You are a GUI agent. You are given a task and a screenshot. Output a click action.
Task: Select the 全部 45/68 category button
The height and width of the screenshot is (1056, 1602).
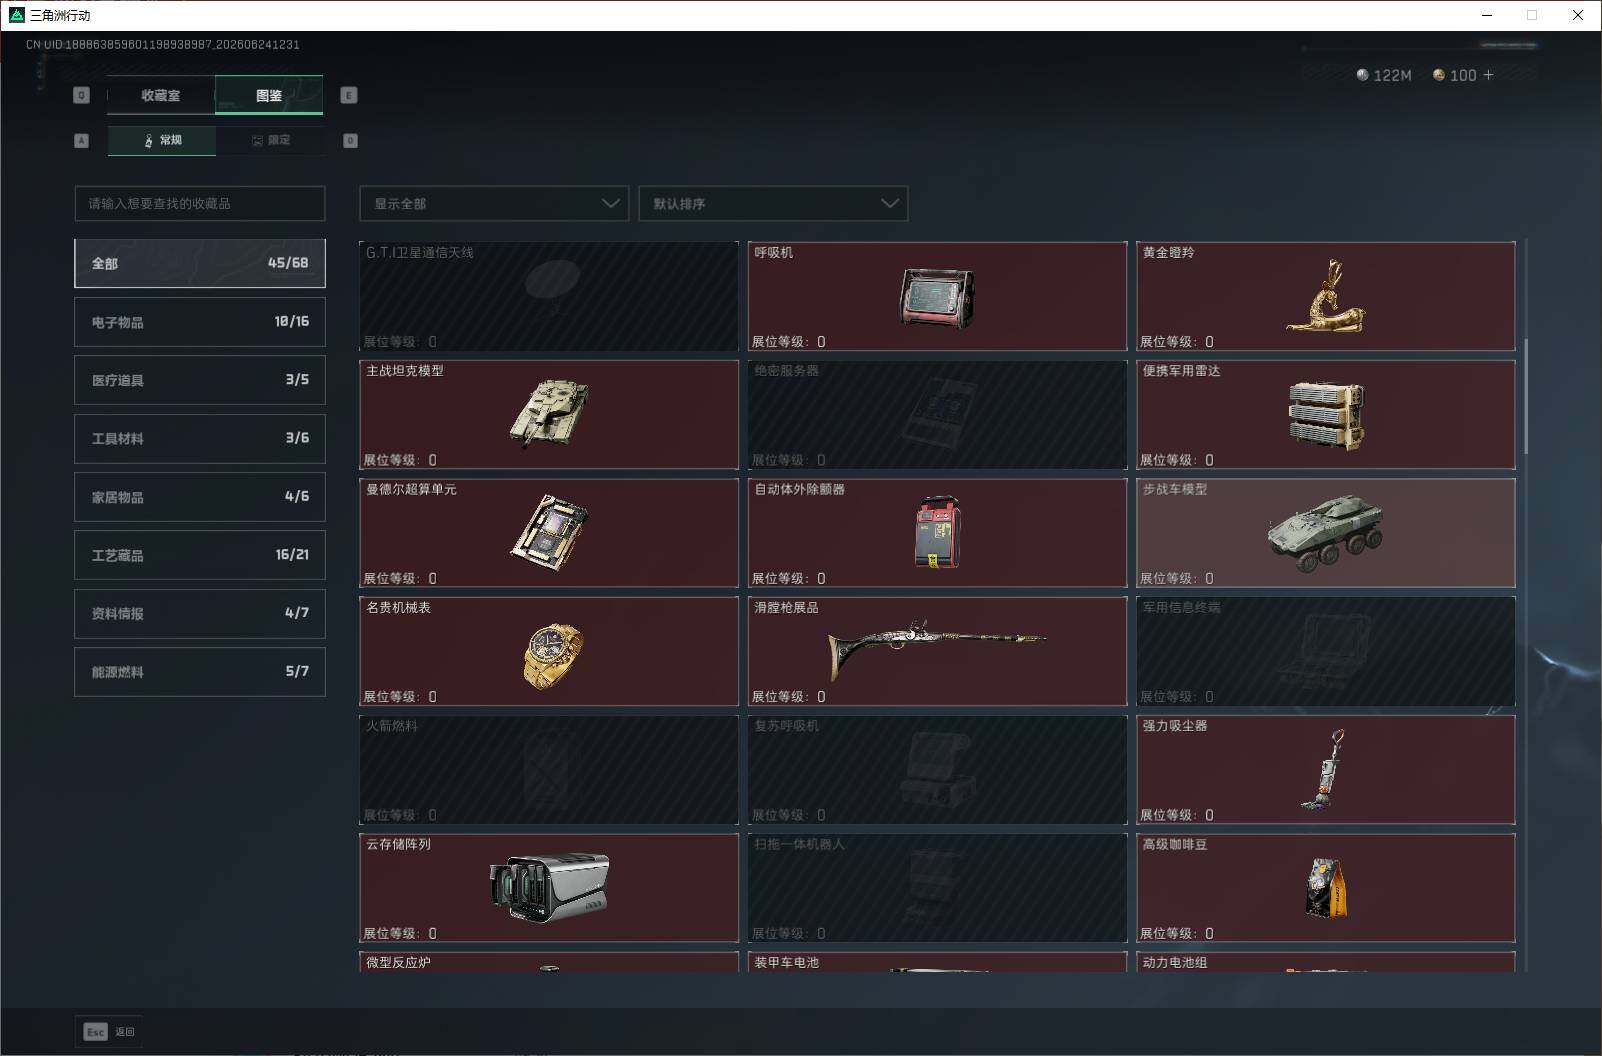[x=200, y=263]
